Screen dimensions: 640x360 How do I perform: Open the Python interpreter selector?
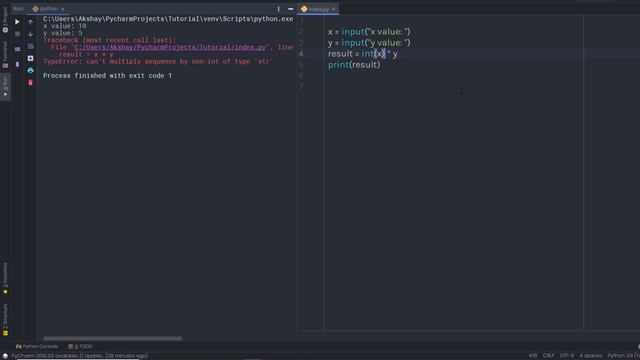(623, 356)
